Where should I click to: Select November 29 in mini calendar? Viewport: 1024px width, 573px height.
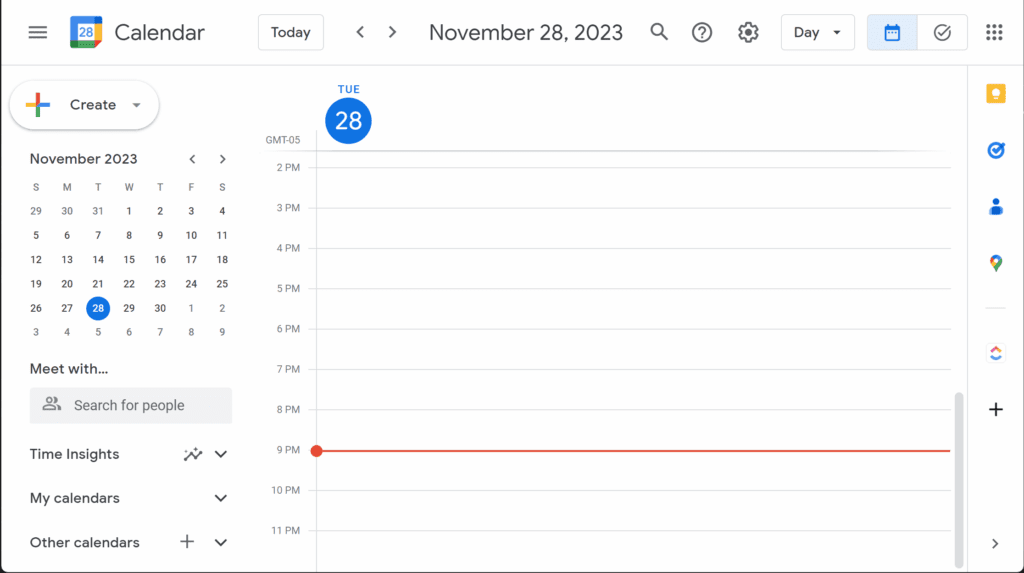(129, 308)
